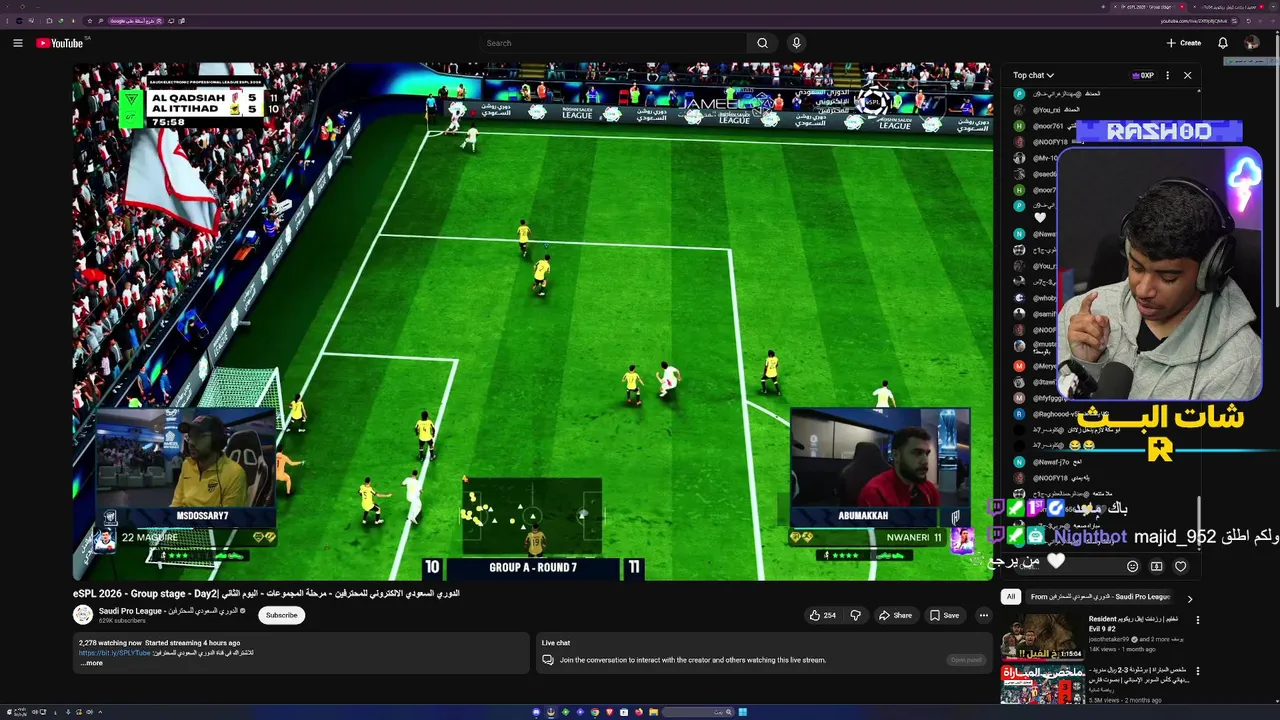Share the video
The image size is (1280, 720).
895,615
